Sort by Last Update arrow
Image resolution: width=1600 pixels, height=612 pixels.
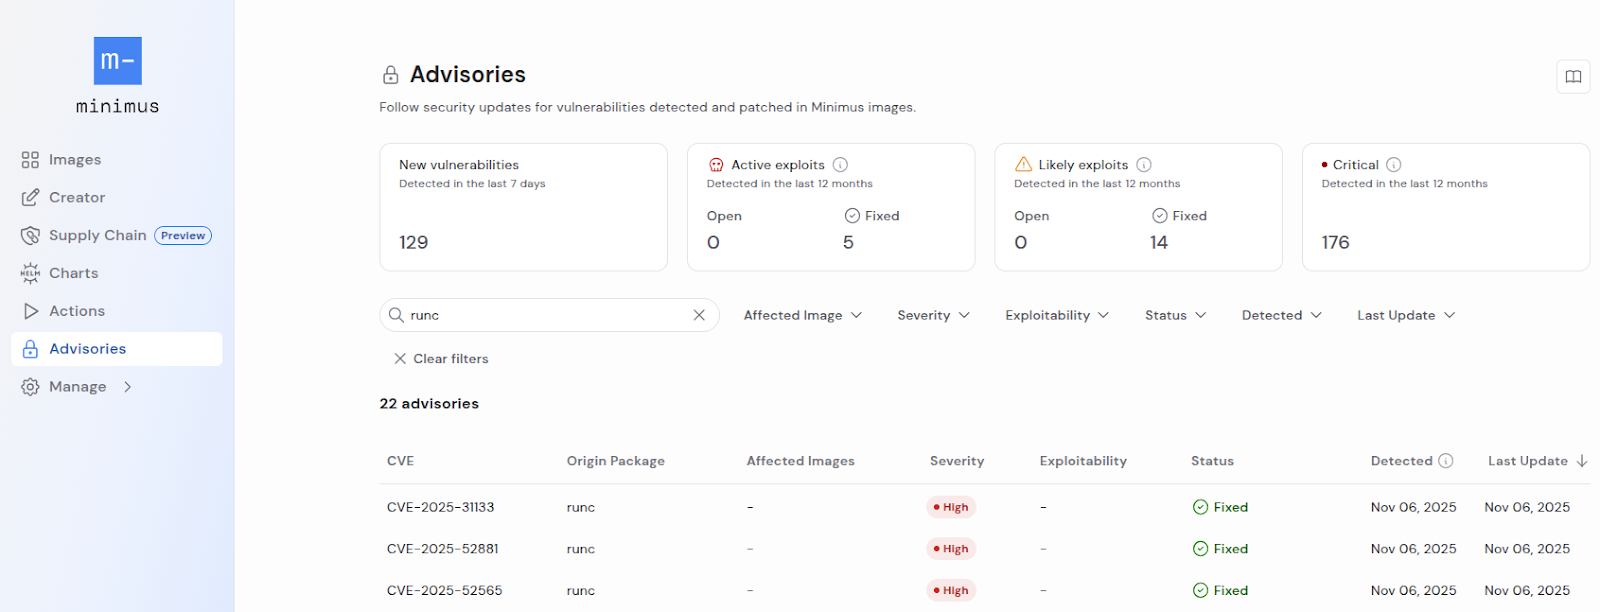click(x=1582, y=461)
